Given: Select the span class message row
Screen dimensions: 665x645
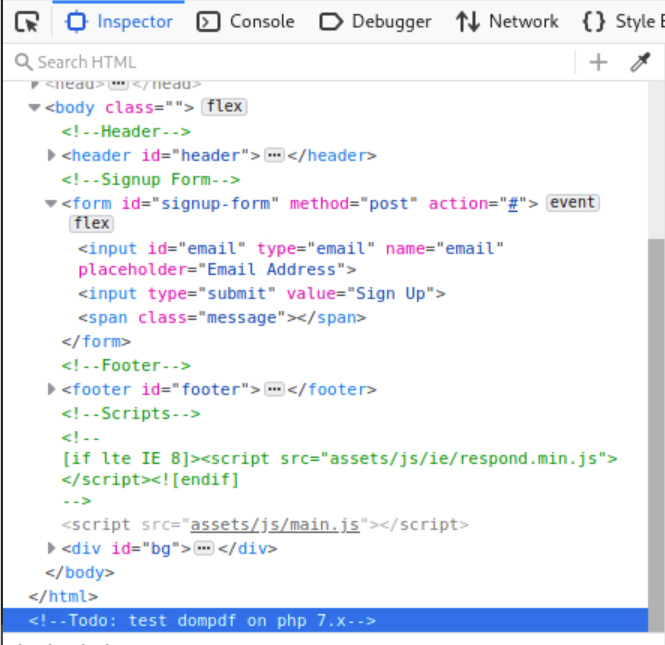Looking at the screenshot, I should pyautogui.click(x=222, y=318).
